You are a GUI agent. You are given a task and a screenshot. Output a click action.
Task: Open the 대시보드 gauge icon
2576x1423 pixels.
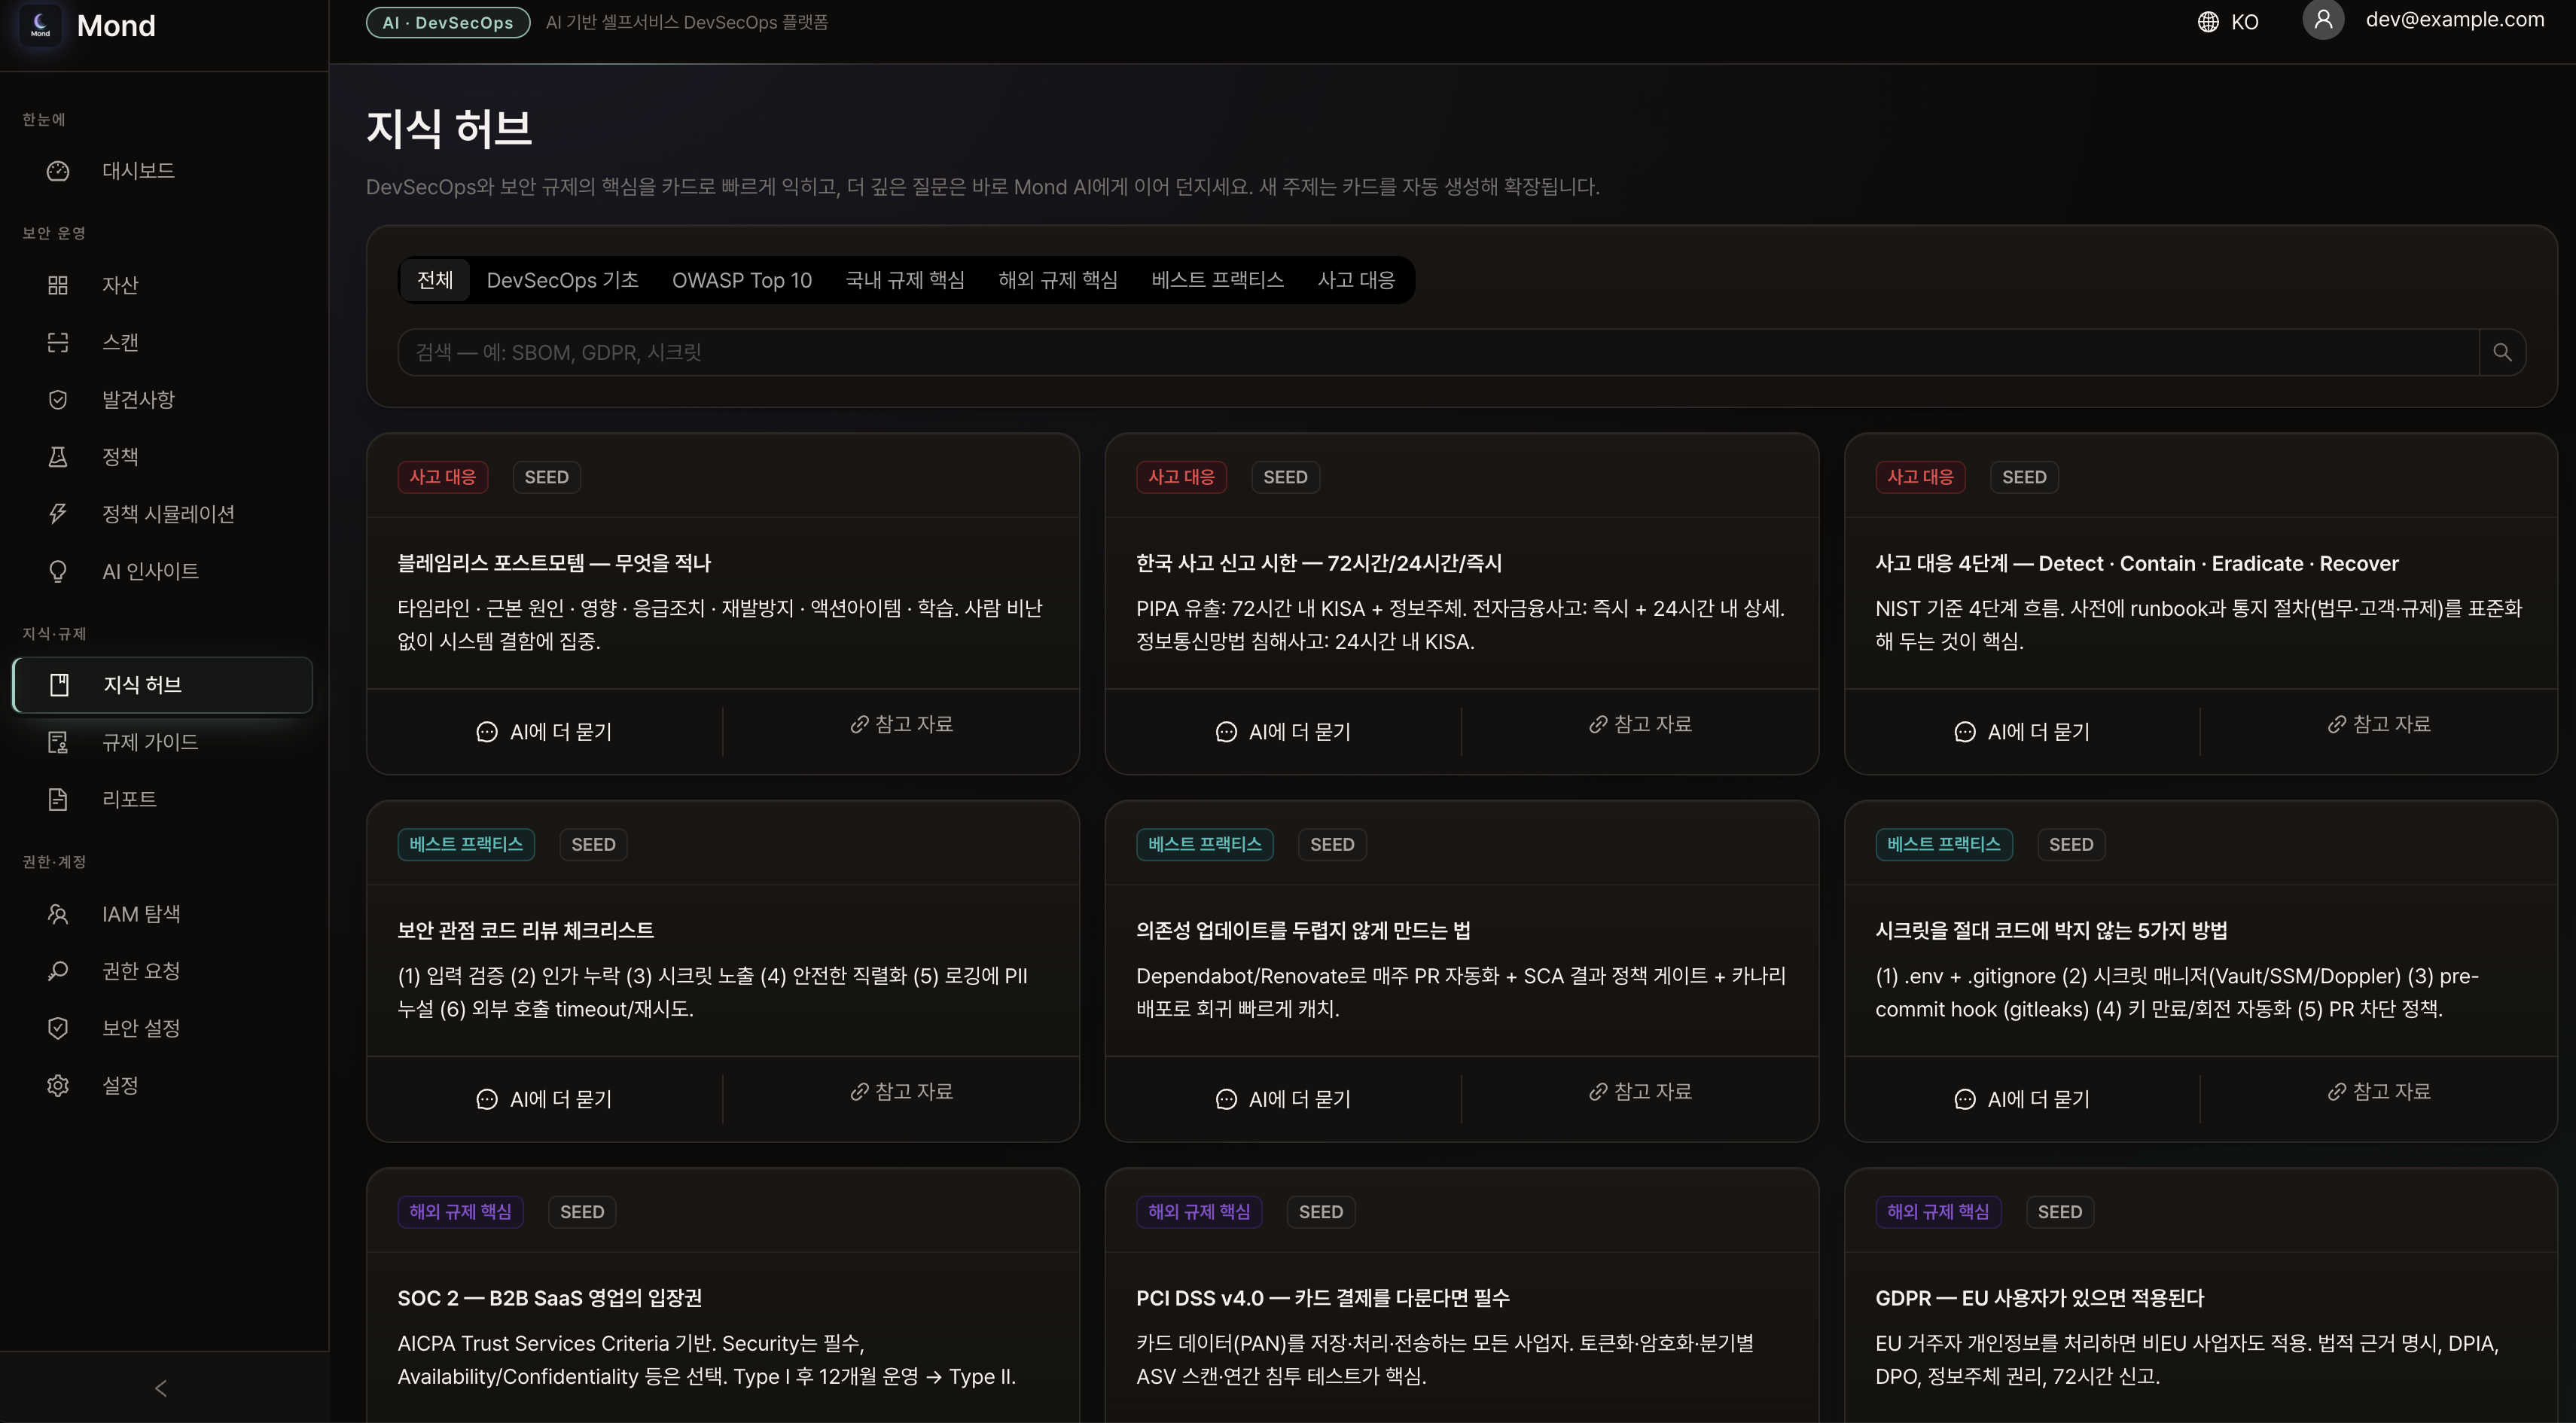click(x=58, y=171)
